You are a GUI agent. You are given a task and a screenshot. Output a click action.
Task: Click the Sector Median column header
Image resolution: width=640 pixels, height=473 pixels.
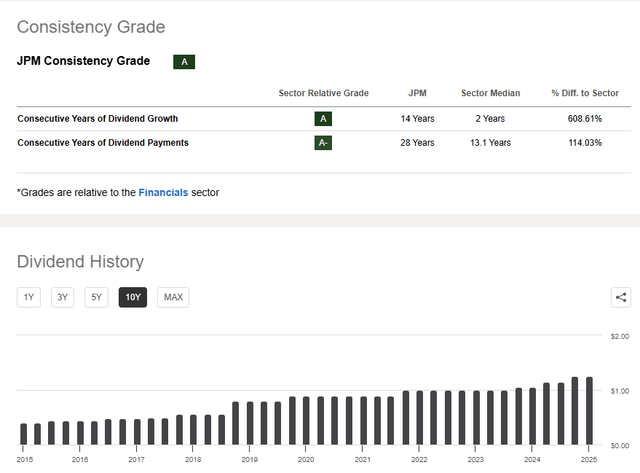(x=491, y=93)
